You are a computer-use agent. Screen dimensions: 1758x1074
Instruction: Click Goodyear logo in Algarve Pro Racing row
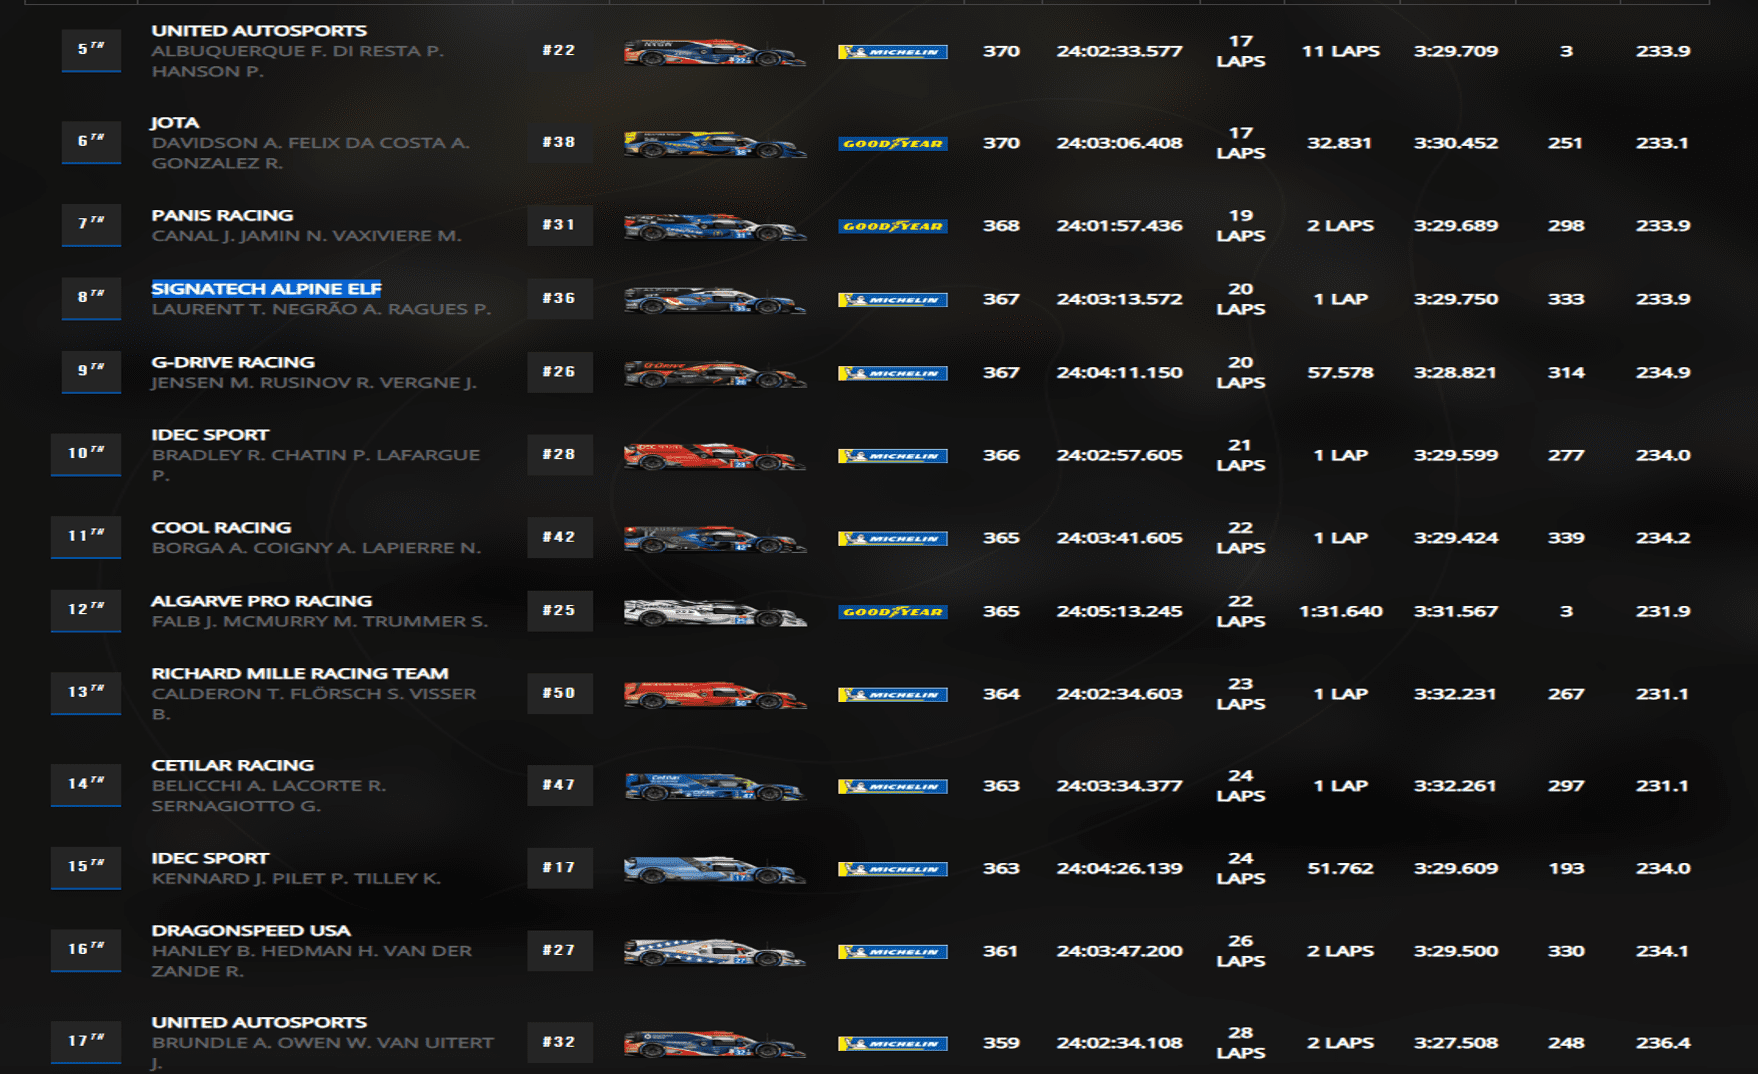pos(892,612)
